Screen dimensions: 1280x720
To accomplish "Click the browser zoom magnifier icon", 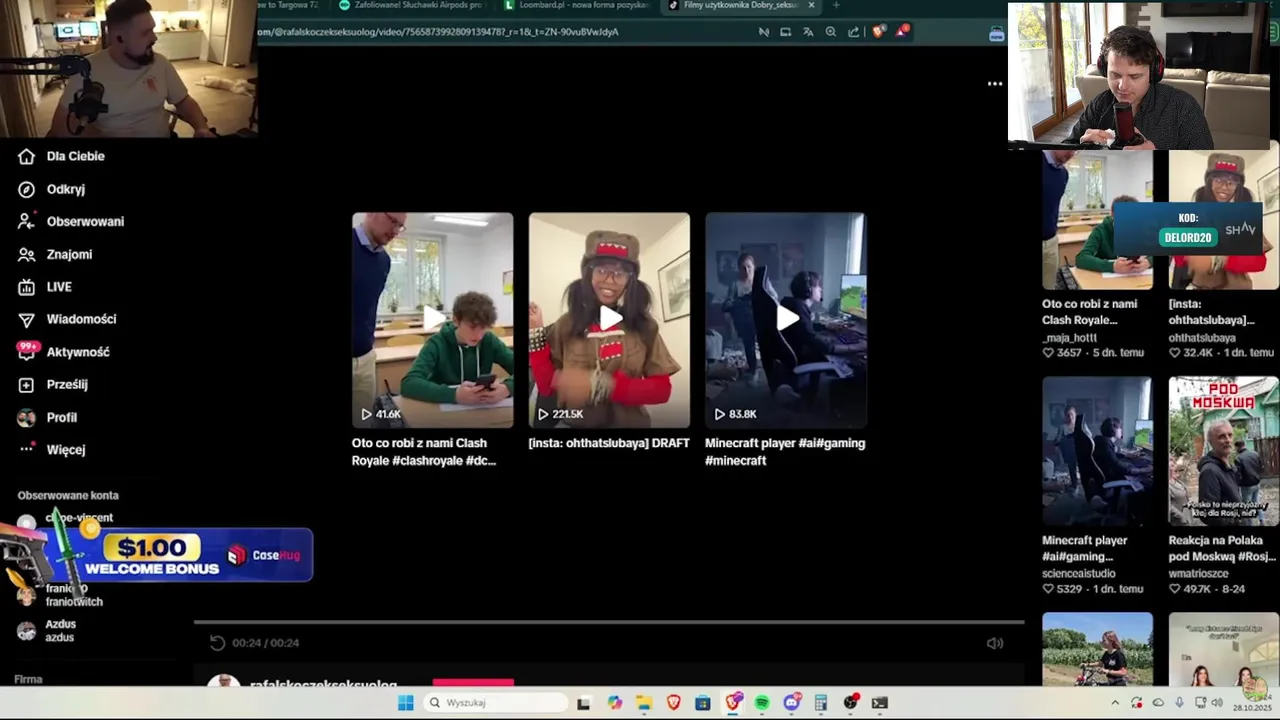I will [830, 32].
